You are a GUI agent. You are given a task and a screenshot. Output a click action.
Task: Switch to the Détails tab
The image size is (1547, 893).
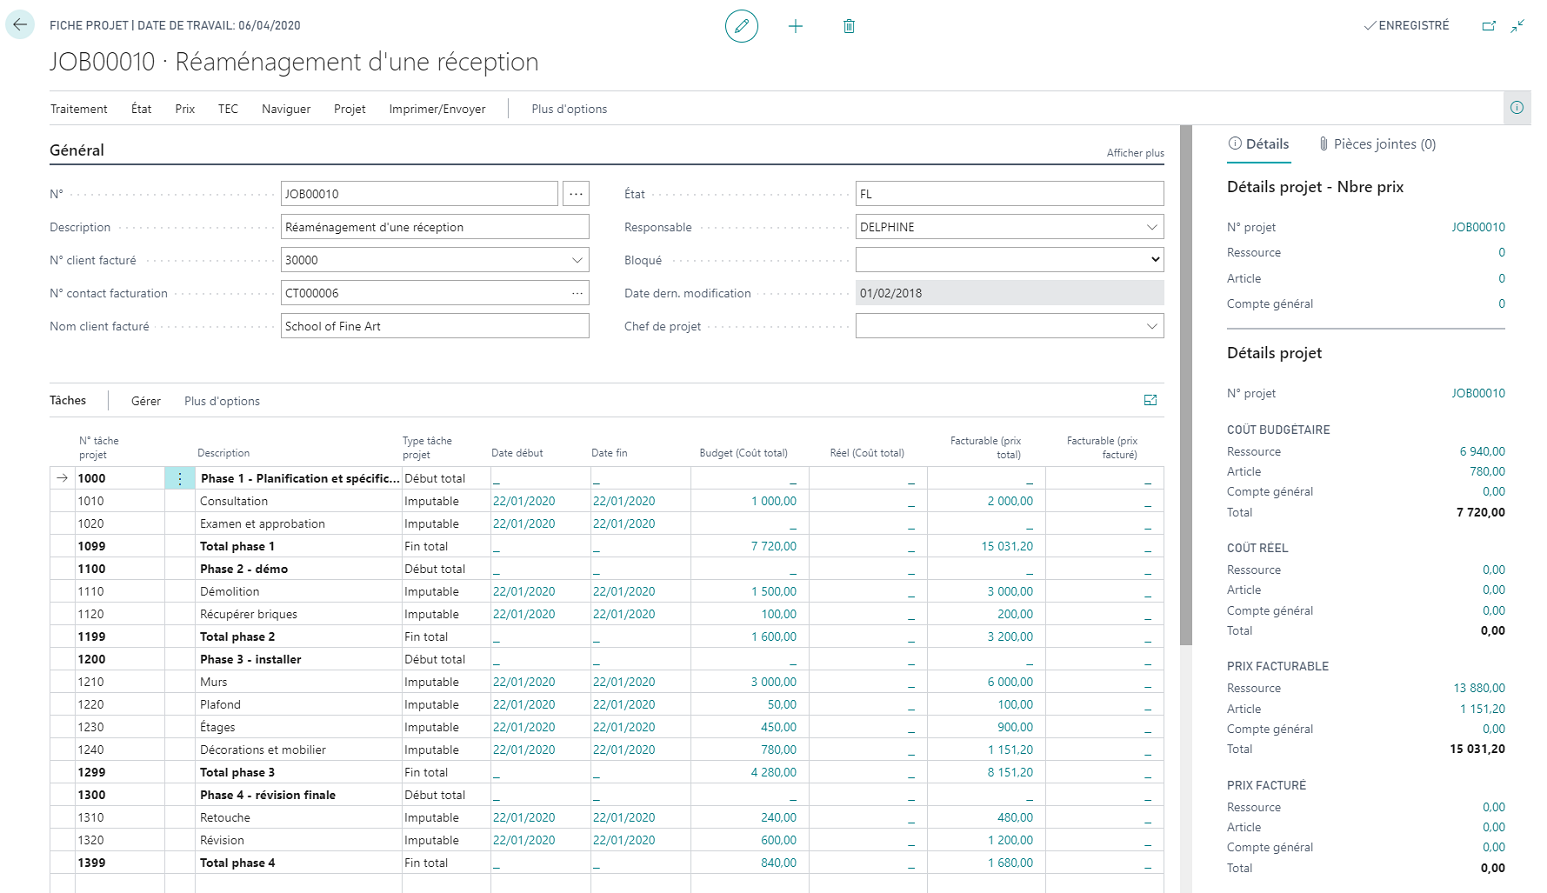(1259, 144)
